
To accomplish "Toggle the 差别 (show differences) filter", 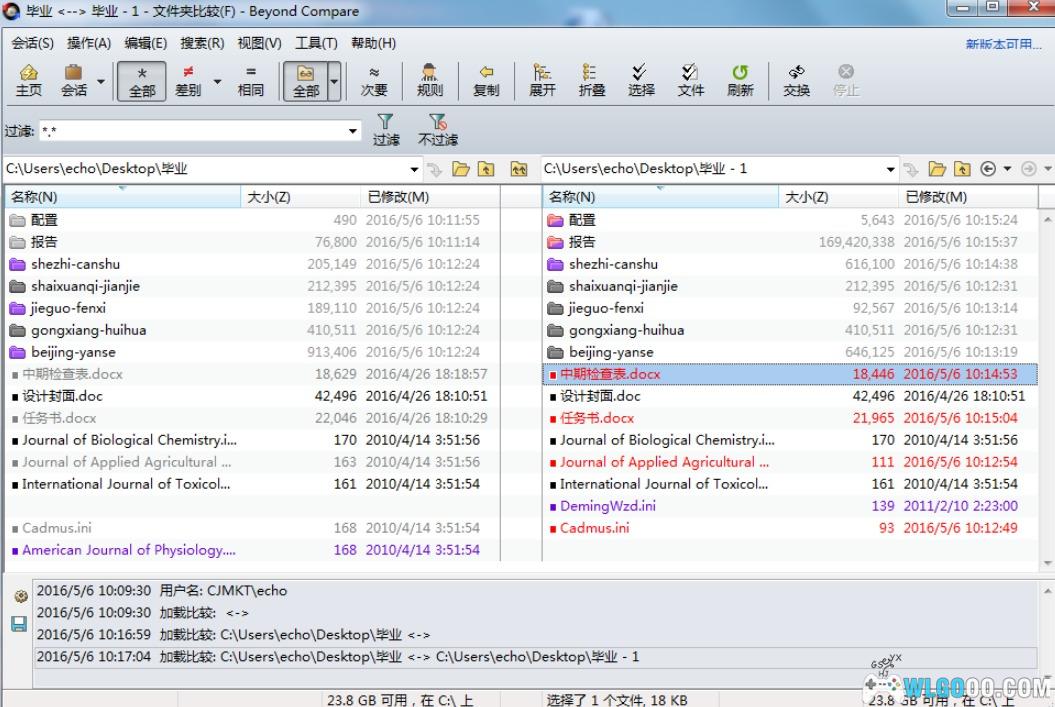I will click(188, 80).
